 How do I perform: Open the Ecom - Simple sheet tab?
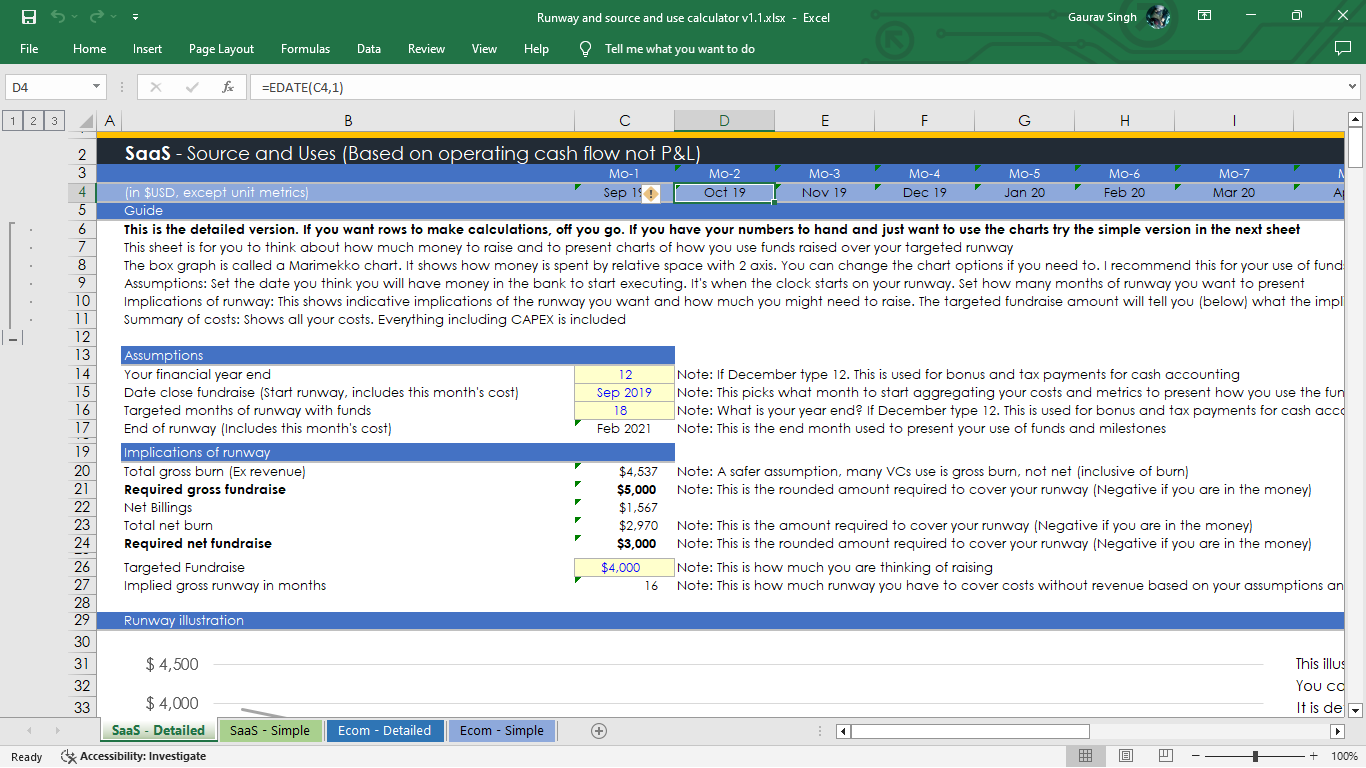click(502, 730)
